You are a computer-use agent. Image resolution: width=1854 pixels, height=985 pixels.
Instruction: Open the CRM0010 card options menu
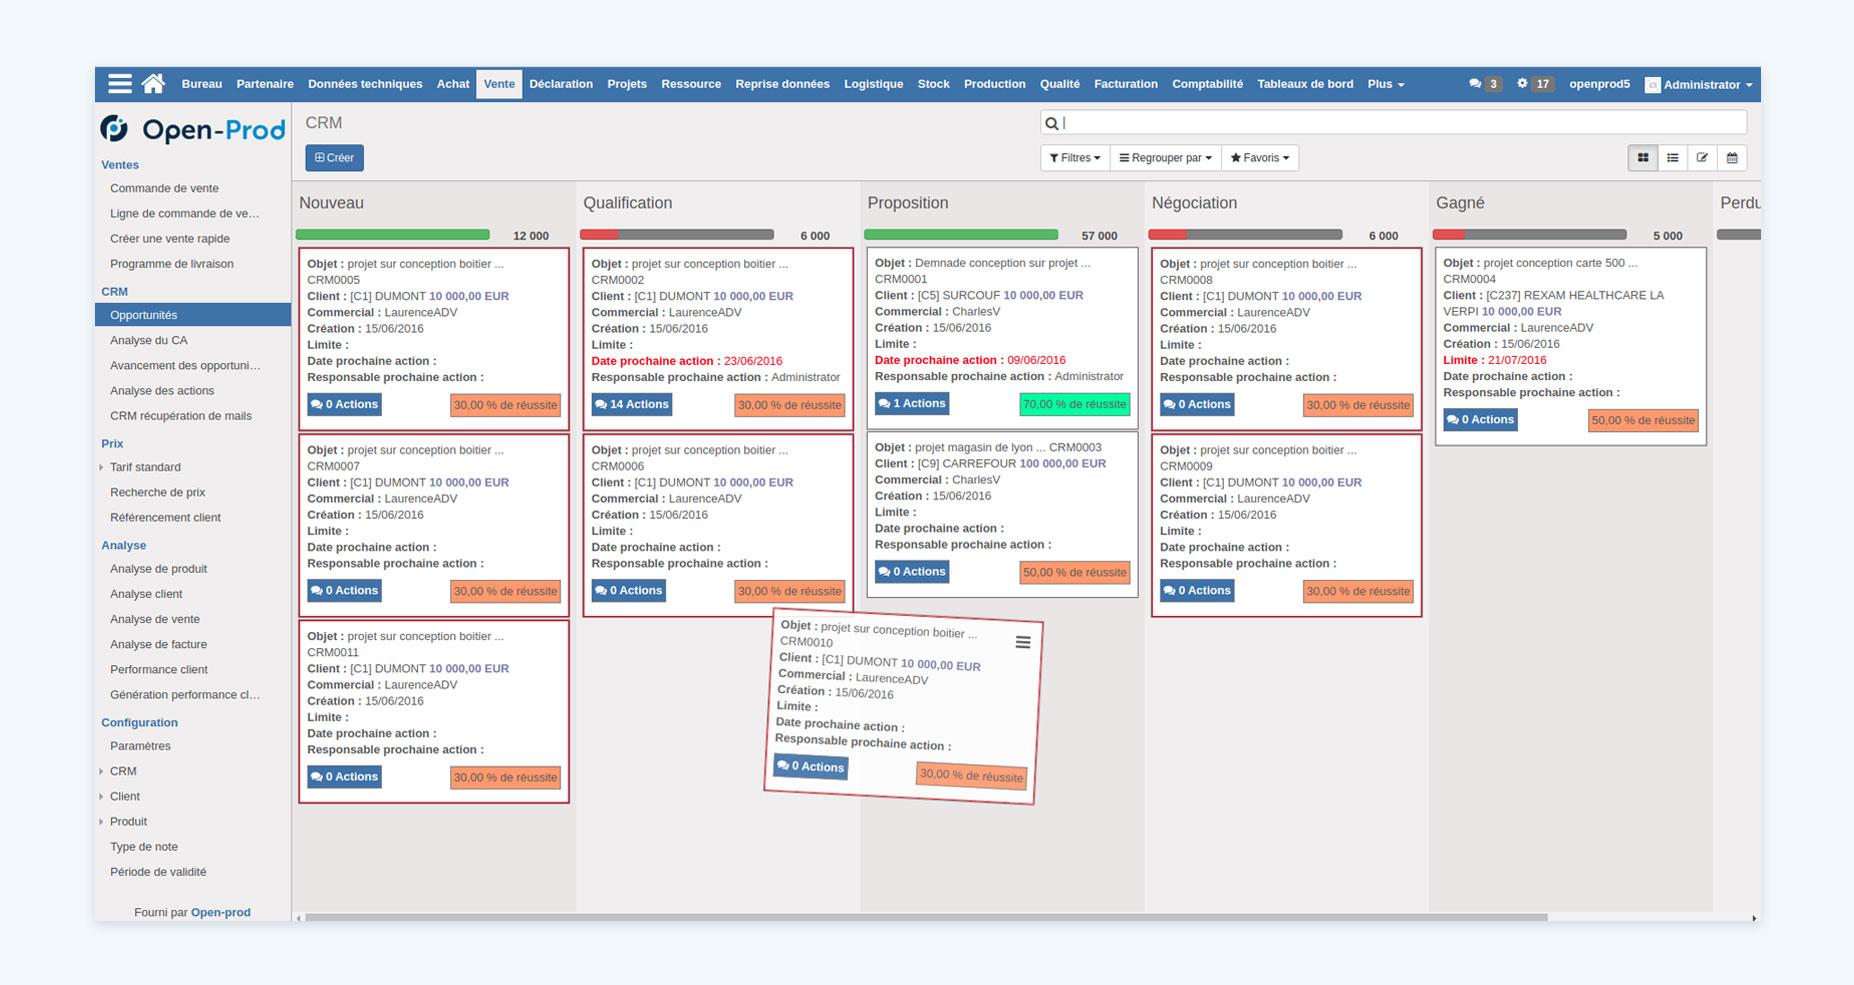(x=1022, y=642)
